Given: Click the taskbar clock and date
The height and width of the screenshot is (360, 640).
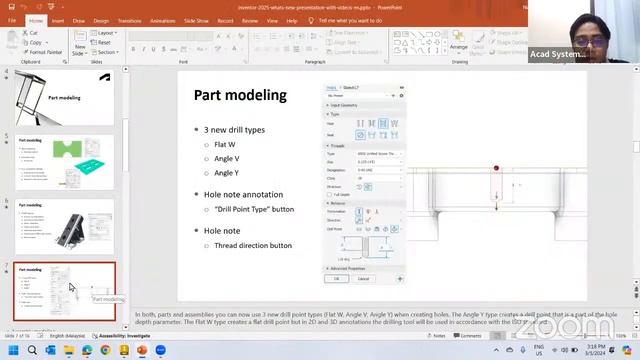Looking at the screenshot, I should tap(595, 350).
